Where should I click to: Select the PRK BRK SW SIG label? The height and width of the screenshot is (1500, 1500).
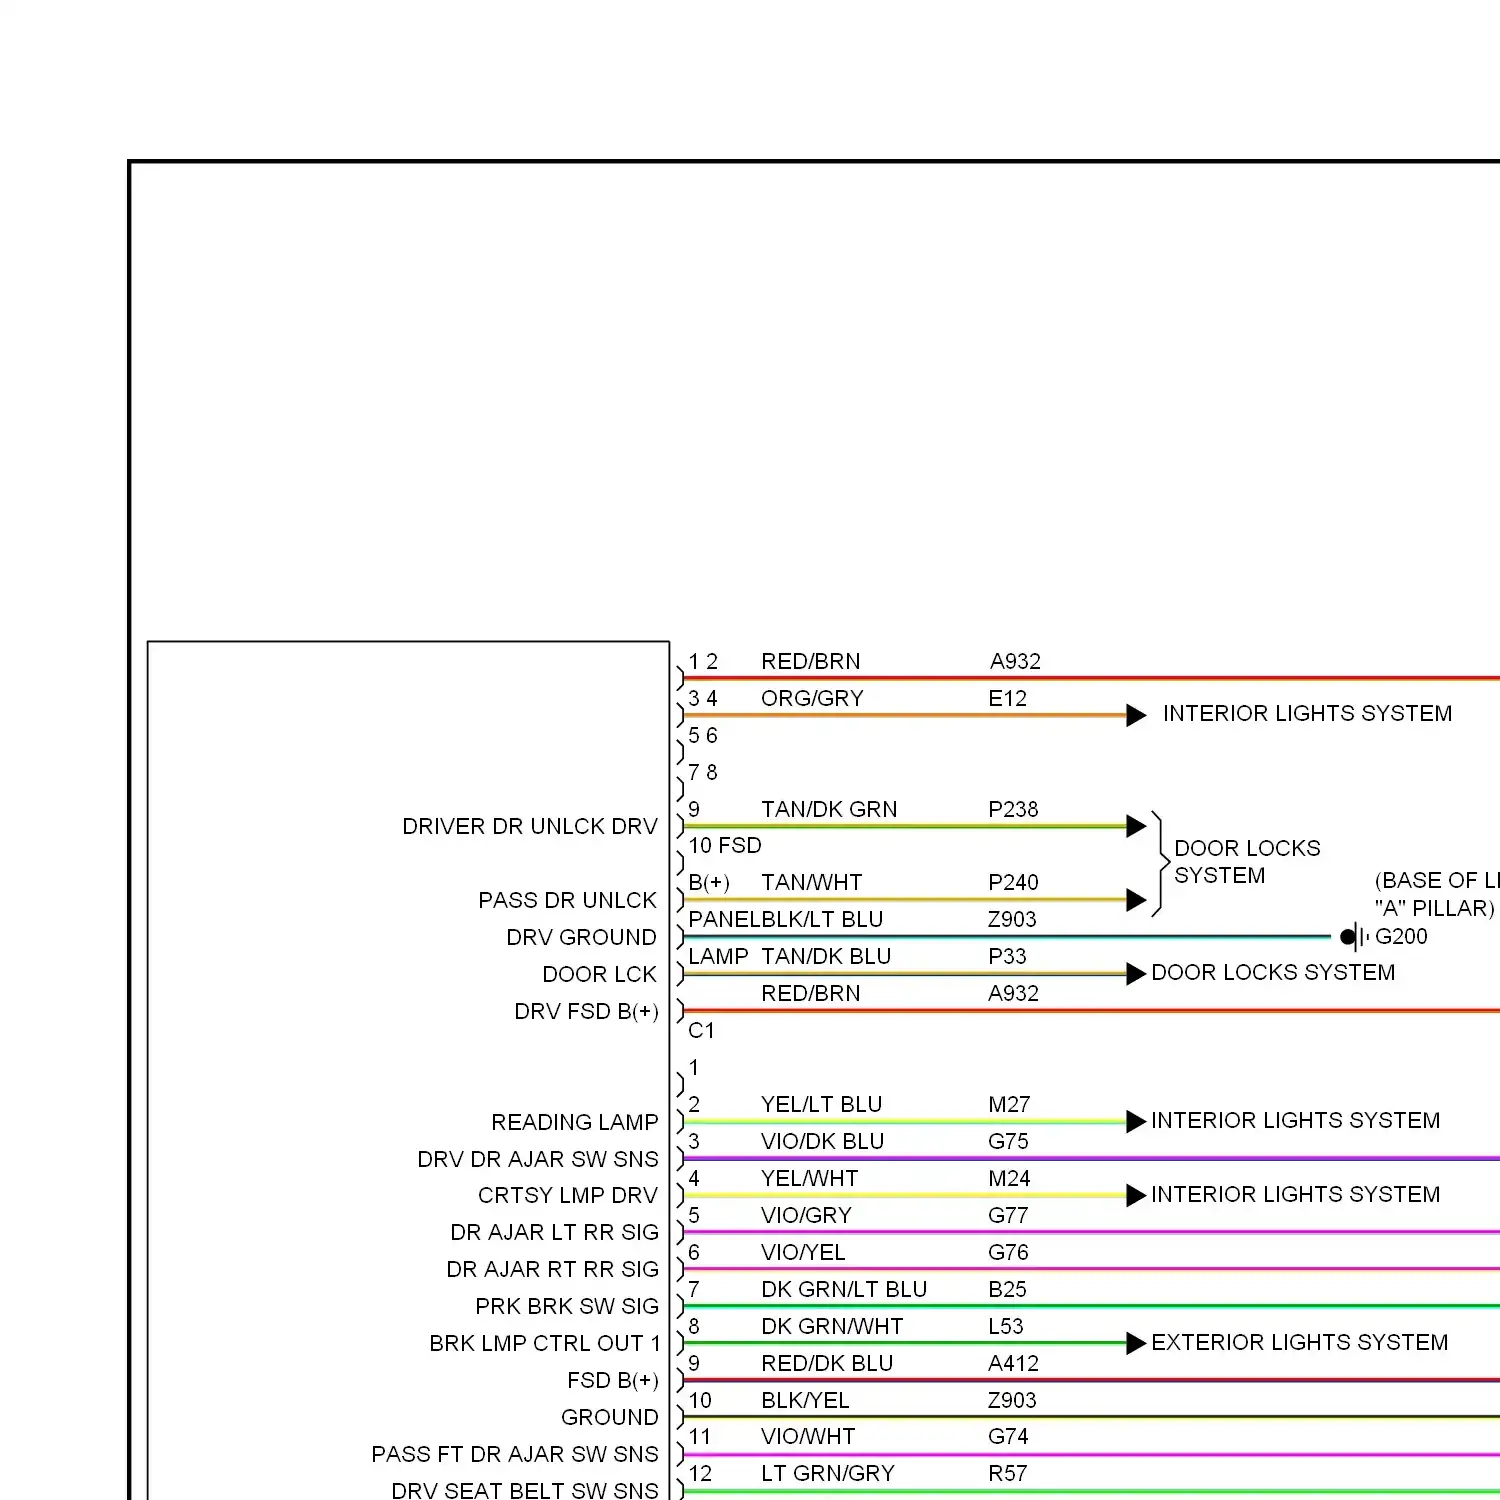click(567, 1306)
